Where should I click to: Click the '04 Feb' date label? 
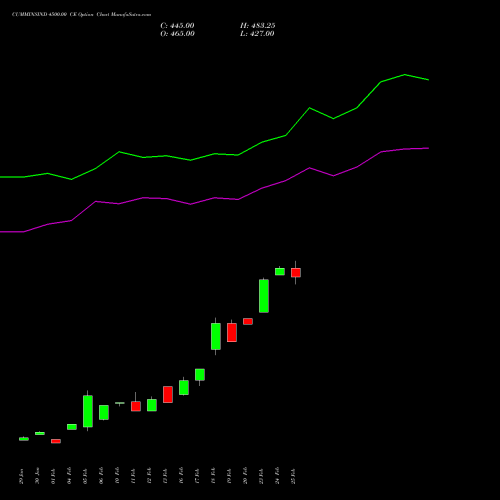[x=69, y=476]
